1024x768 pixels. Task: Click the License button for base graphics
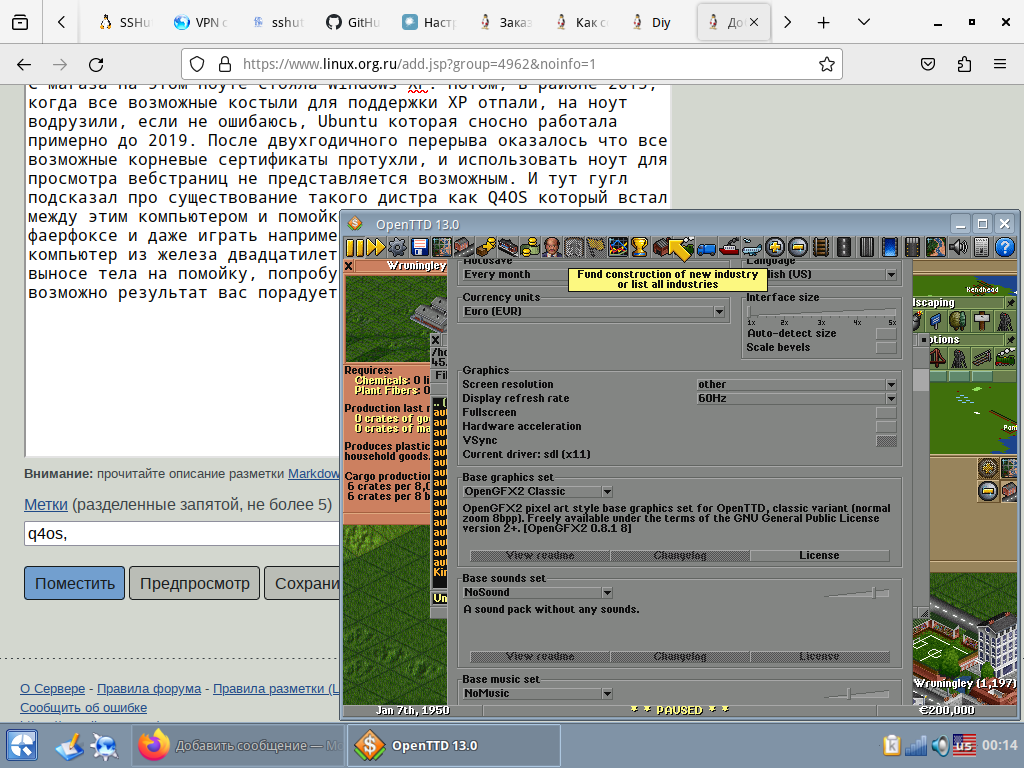tap(819, 556)
